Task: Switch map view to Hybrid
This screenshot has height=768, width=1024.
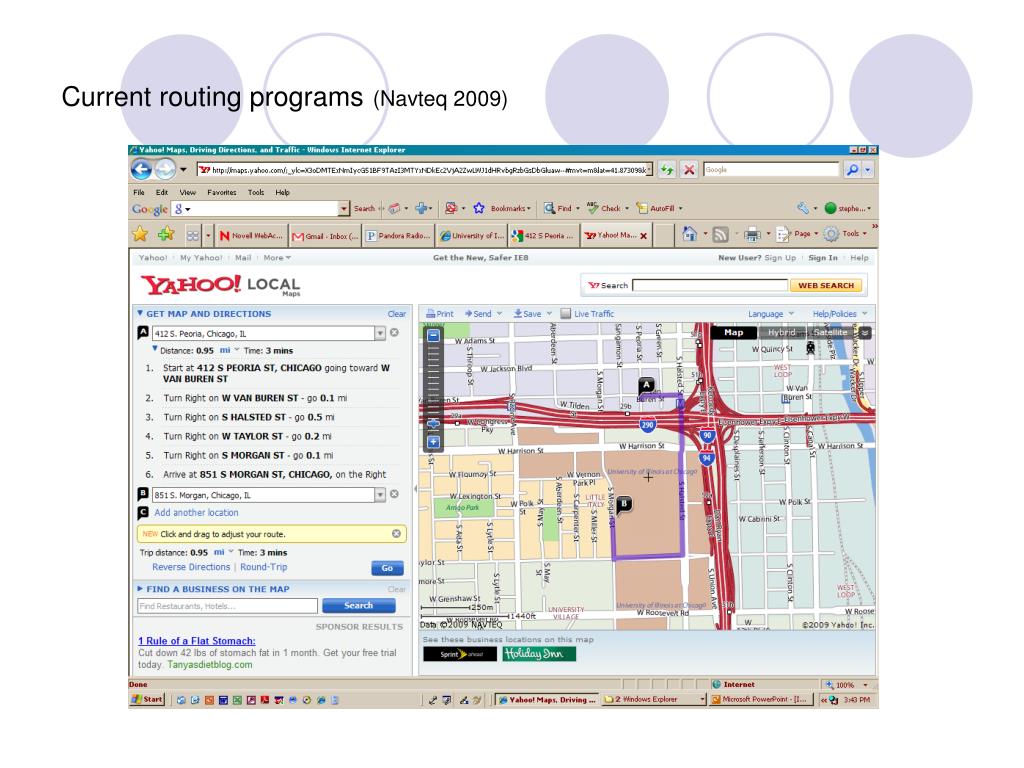Action: (x=781, y=332)
